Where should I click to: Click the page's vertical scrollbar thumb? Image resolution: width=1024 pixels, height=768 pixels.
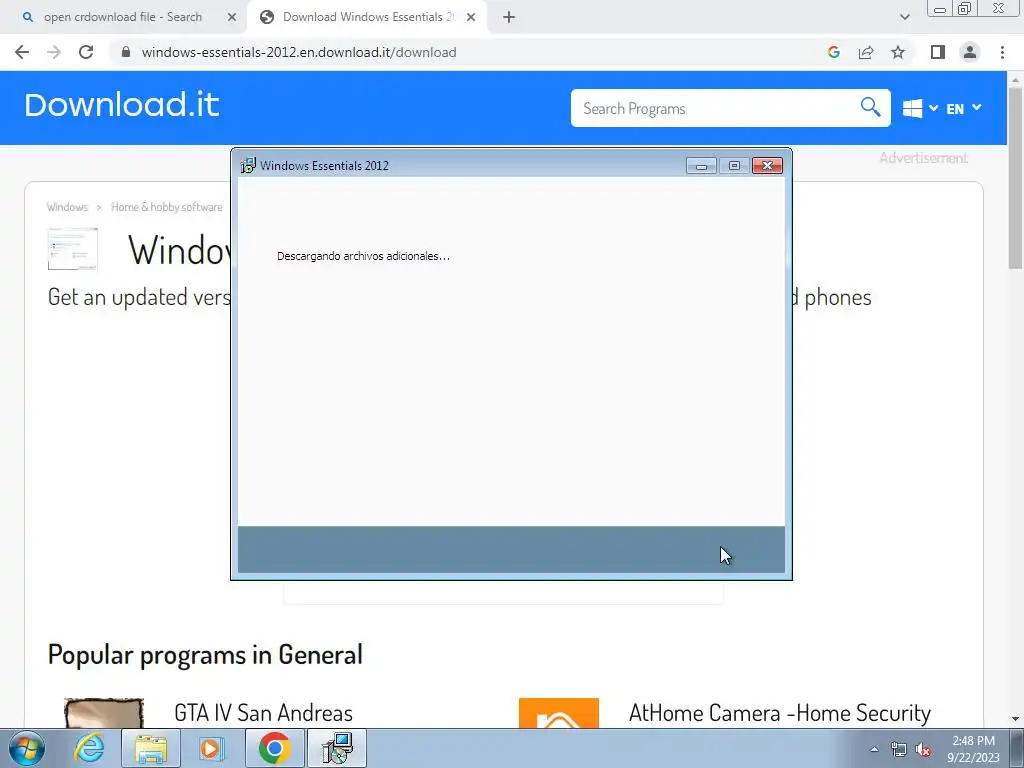tap(1015, 178)
